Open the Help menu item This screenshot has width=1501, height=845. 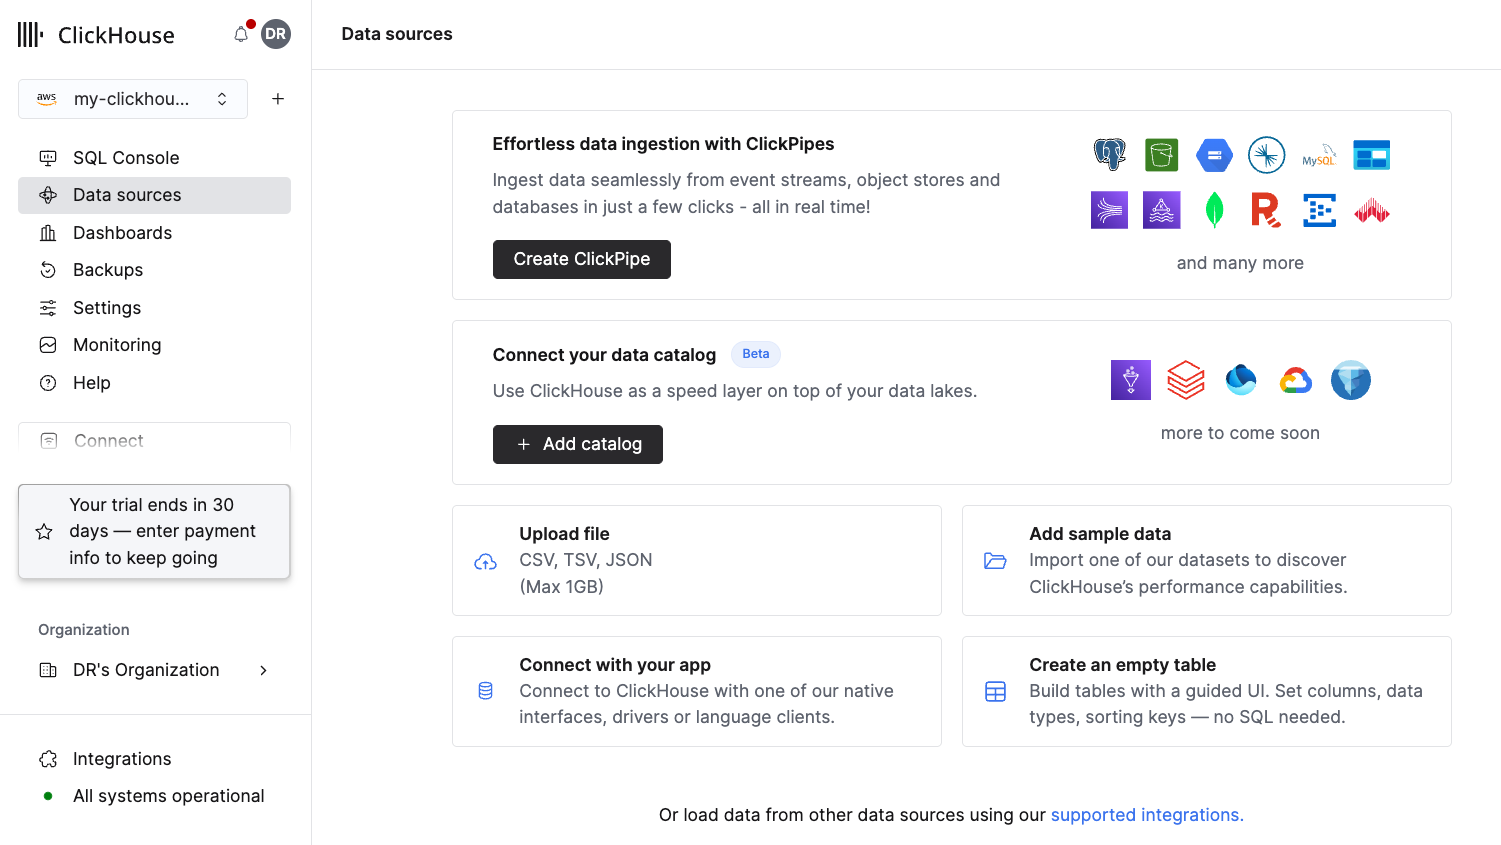click(x=154, y=383)
